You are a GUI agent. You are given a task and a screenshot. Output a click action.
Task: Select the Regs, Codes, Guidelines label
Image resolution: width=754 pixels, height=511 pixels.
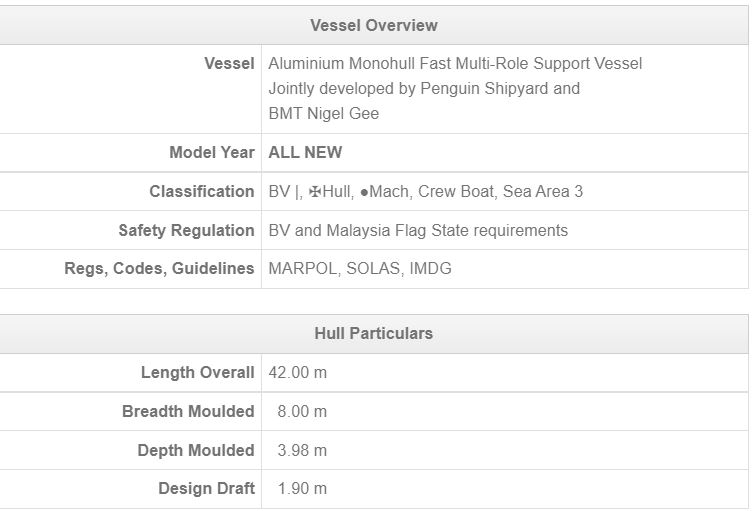coord(159,269)
